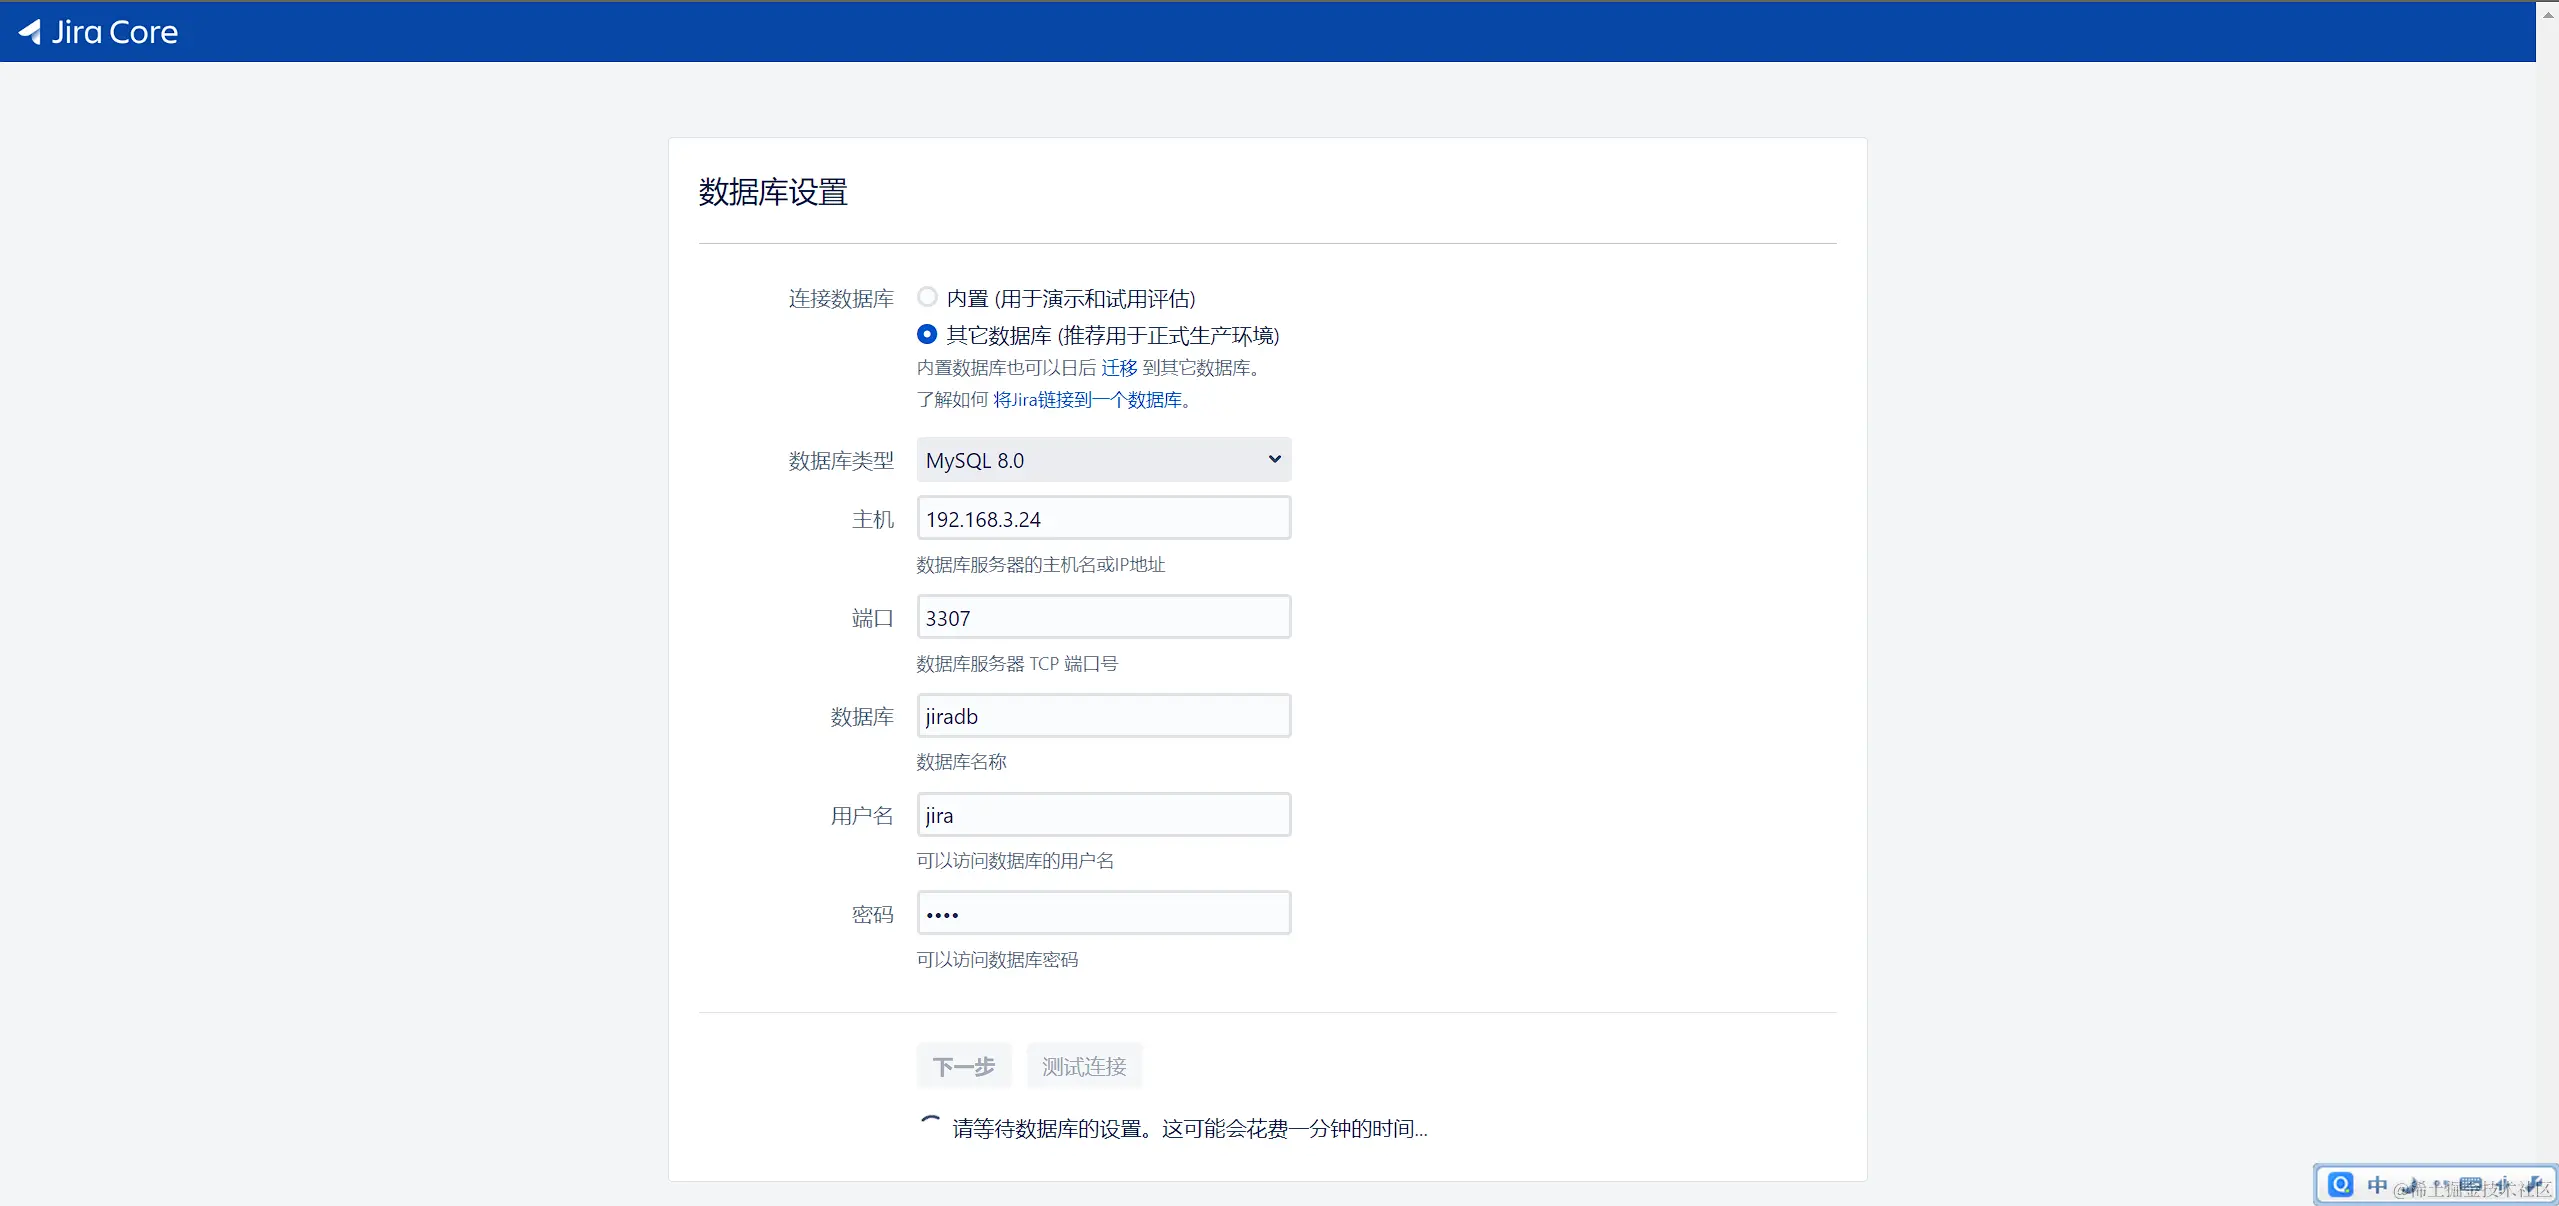Select the other database radio option
The height and width of the screenshot is (1206, 2559).
tap(927, 334)
